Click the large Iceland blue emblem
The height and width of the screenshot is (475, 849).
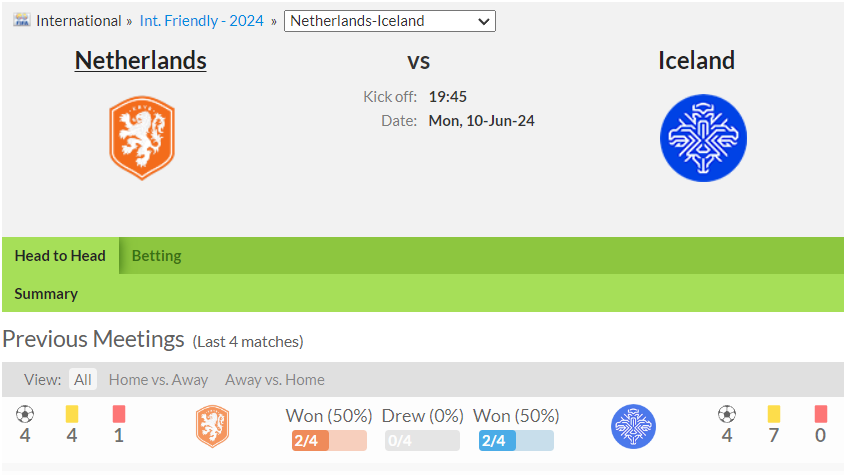coord(703,138)
